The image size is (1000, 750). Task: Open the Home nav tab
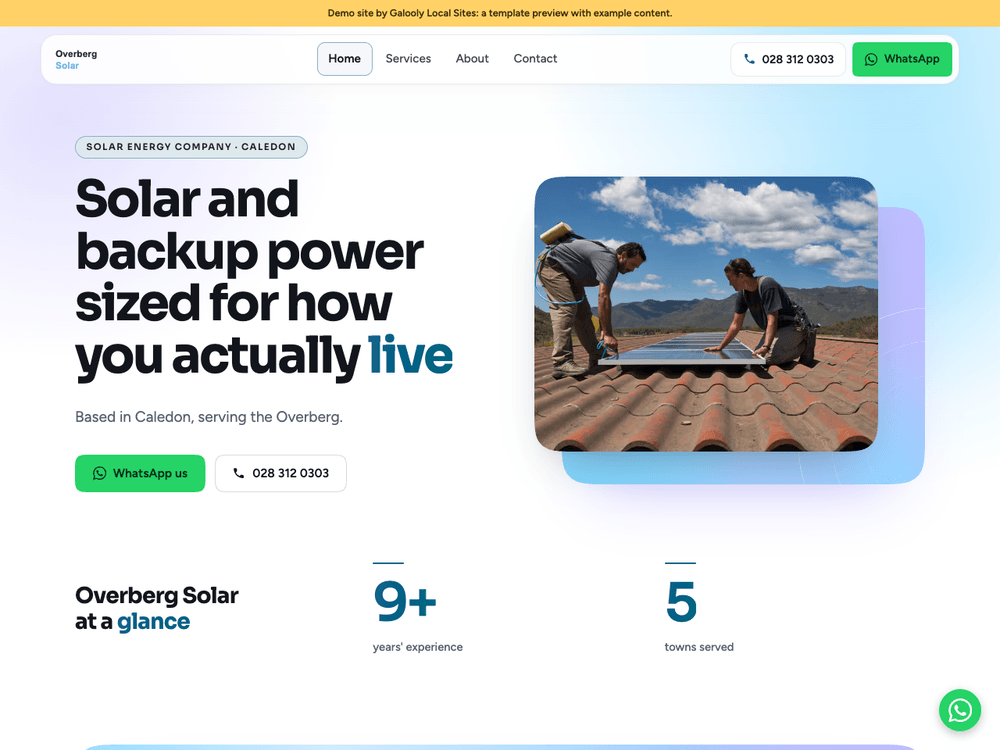[x=344, y=59]
